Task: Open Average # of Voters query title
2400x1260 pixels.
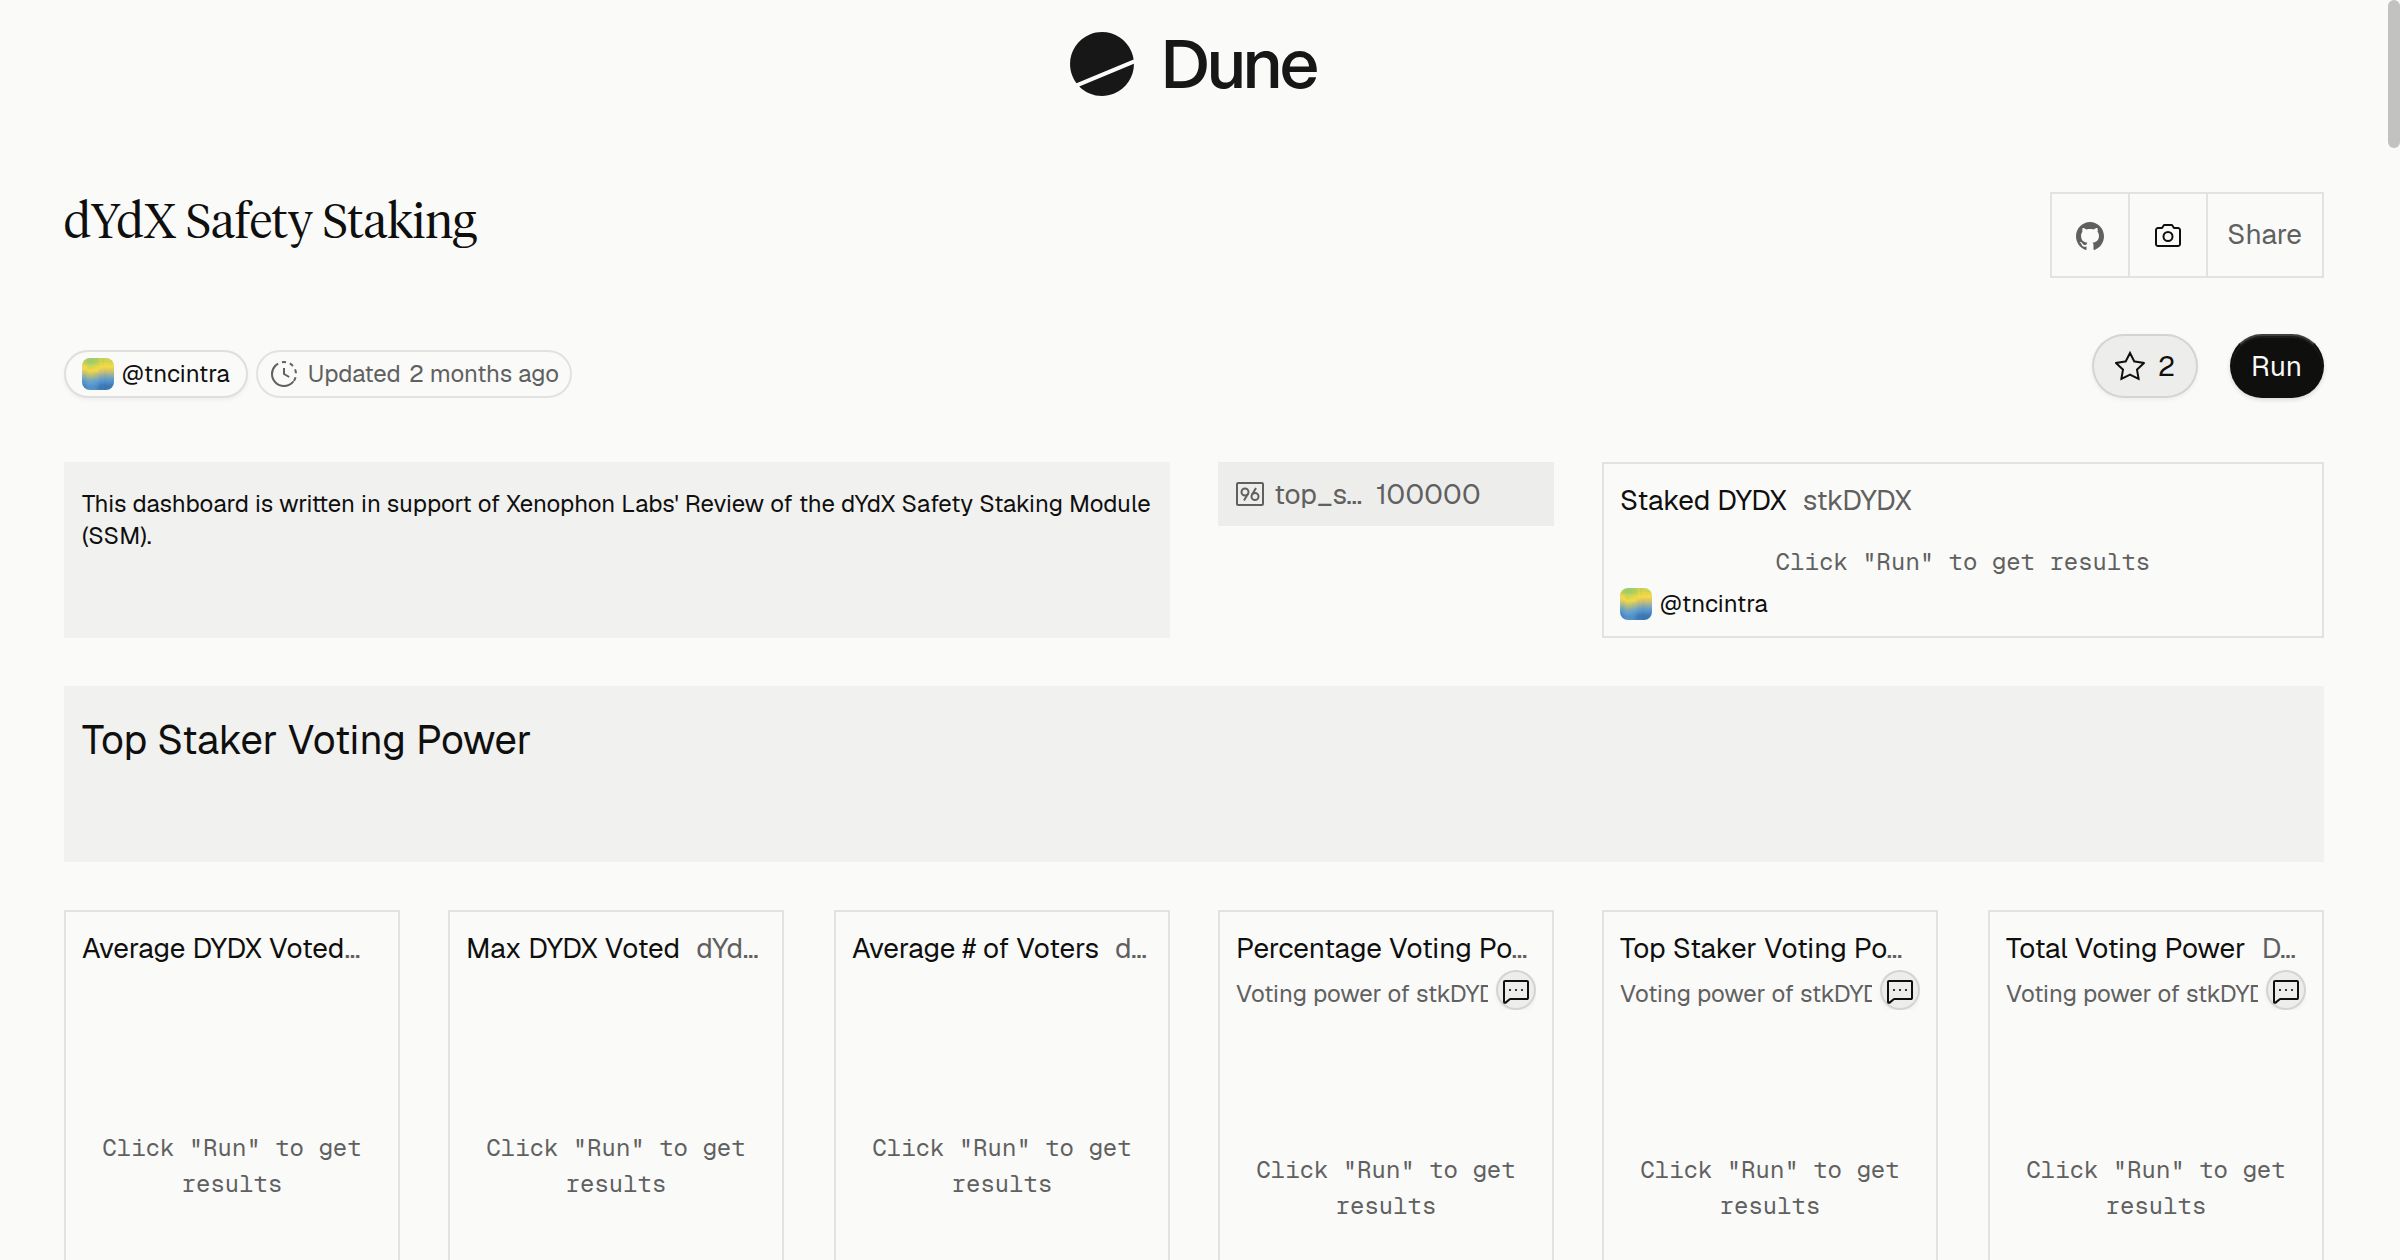Action: [975, 948]
